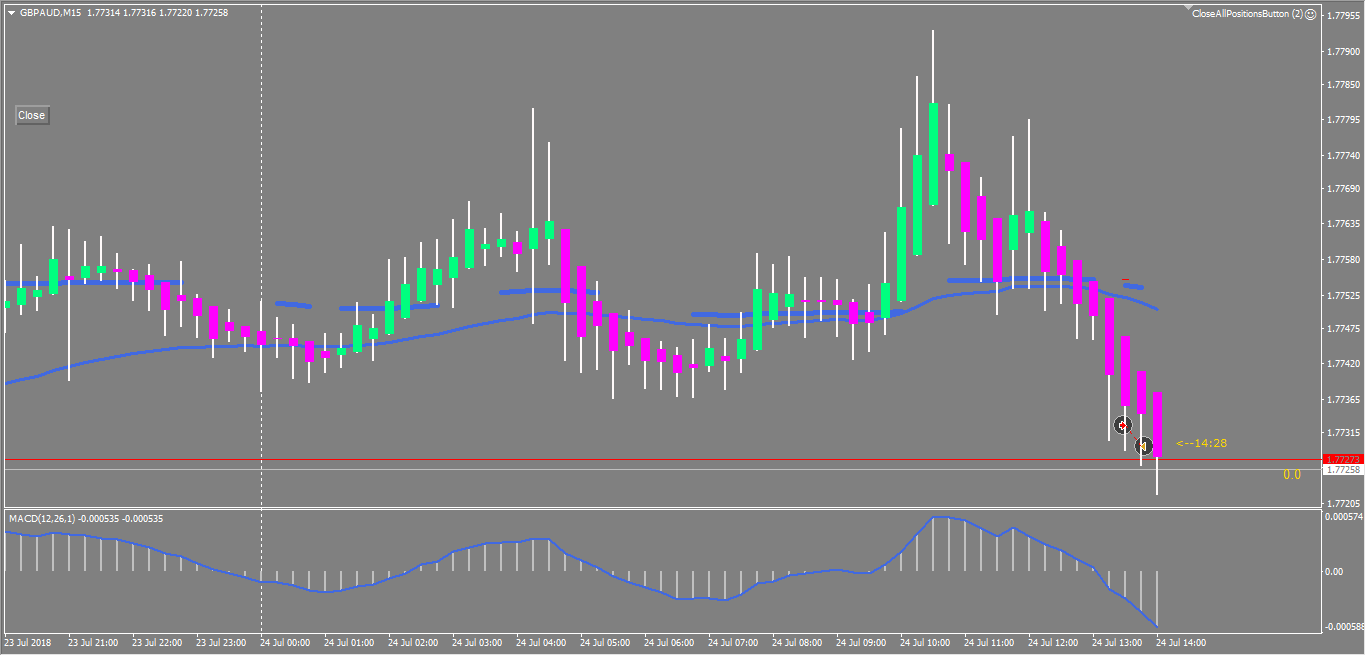Select the <--14:28 countdown label
This screenshot has height=656, width=1366.
pyautogui.click(x=1201, y=443)
